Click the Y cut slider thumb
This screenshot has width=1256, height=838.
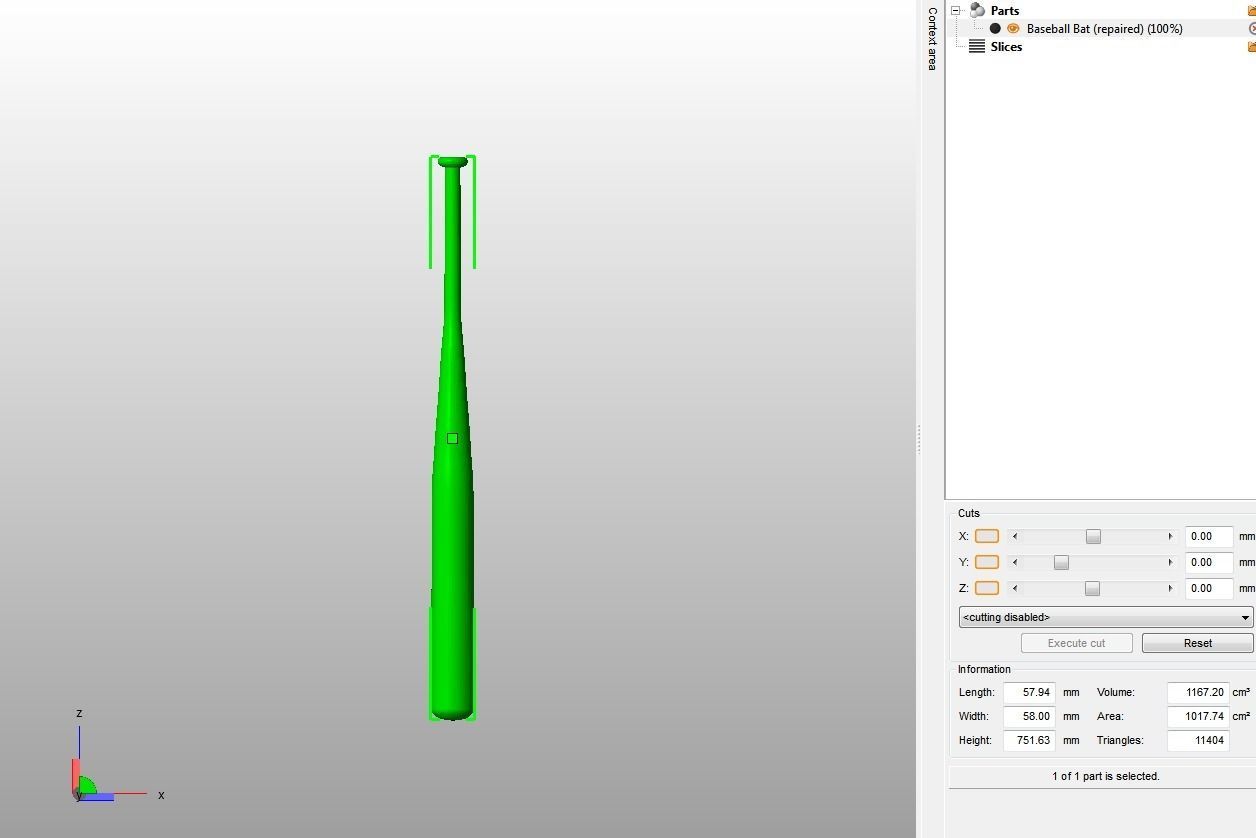[x=1061, y=562]
